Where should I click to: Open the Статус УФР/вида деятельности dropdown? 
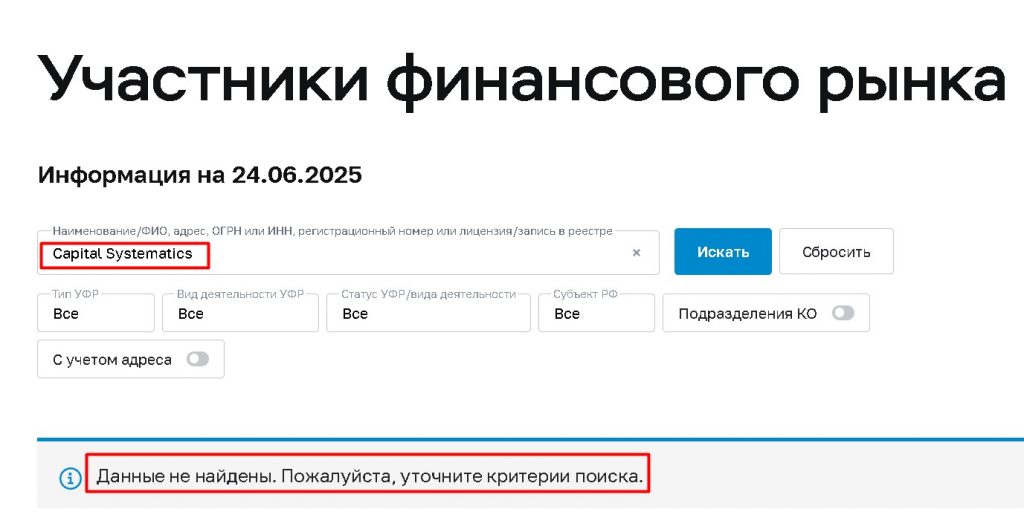[x=428, y=313]
